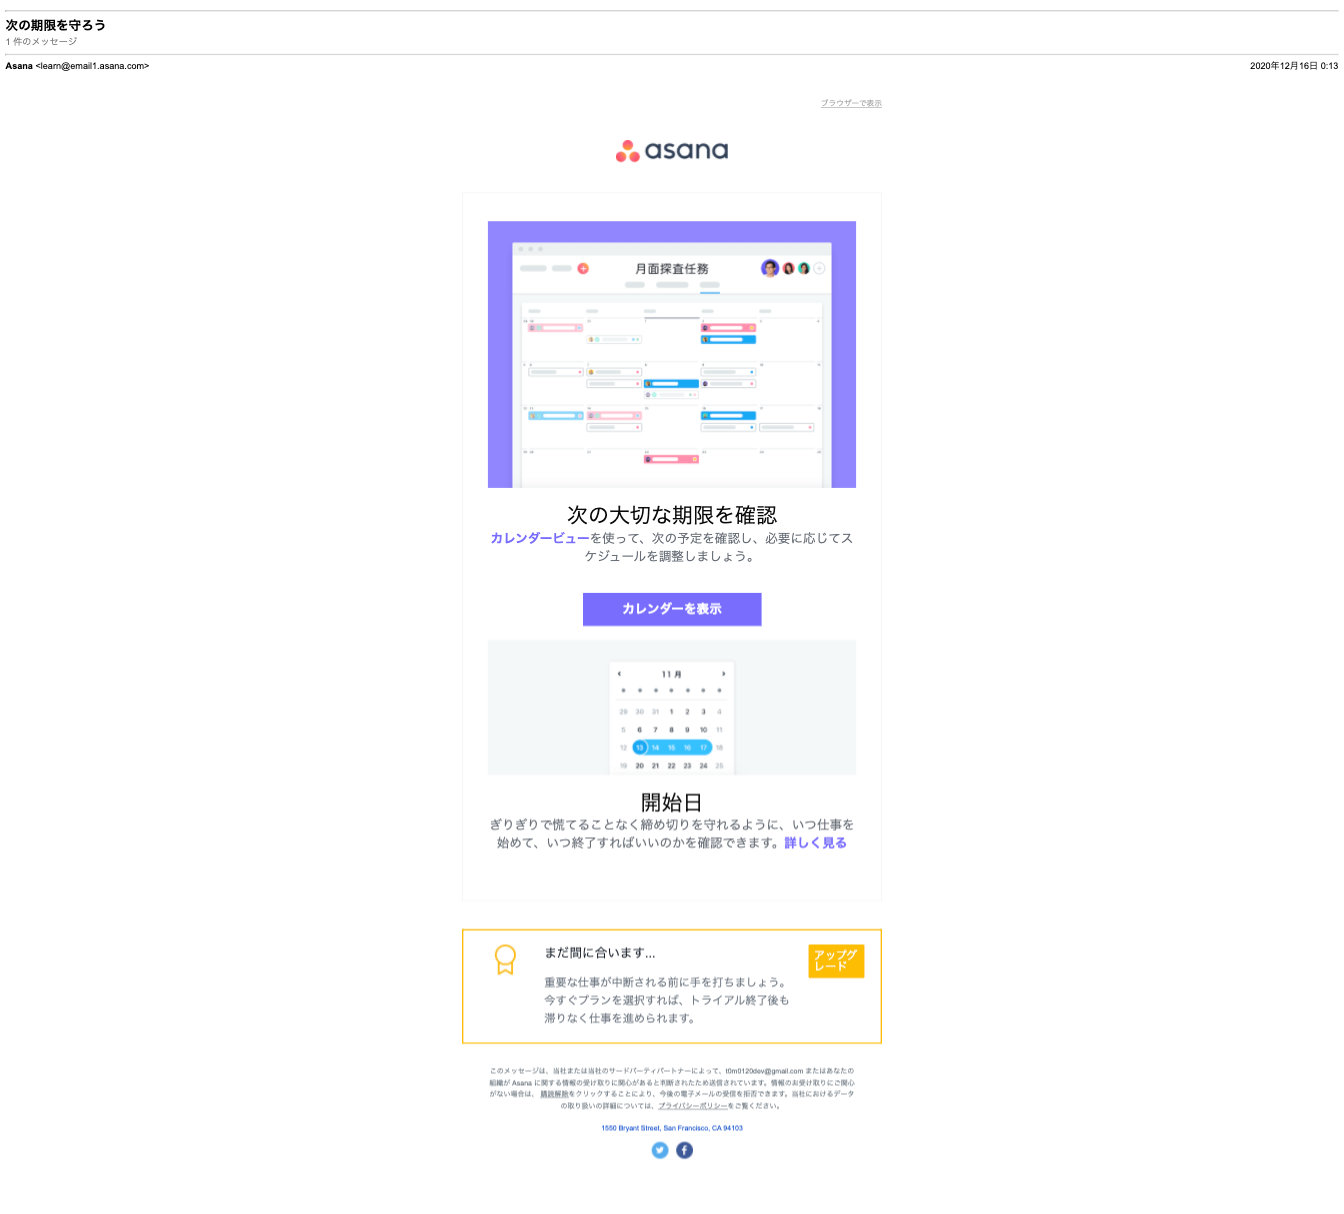Open the 1550 Bryant Street address link
1344x1214 pixels.
pos(672,1128)
